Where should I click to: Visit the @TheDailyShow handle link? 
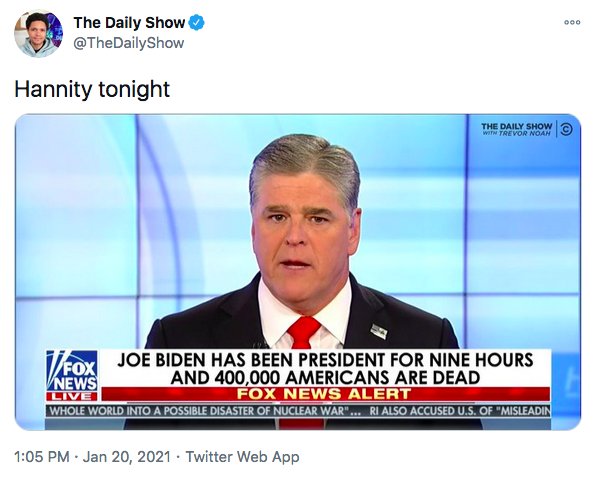tap(128, 43)
